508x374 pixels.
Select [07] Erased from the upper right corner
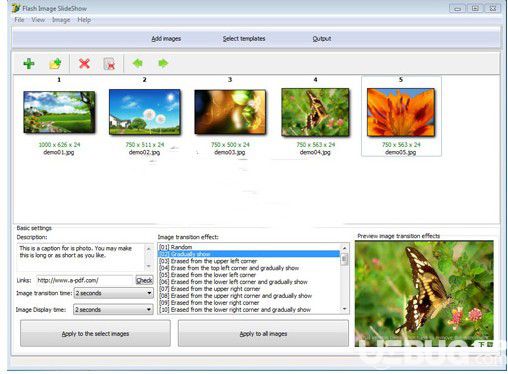pyautogui.click(x=249, y=289)
